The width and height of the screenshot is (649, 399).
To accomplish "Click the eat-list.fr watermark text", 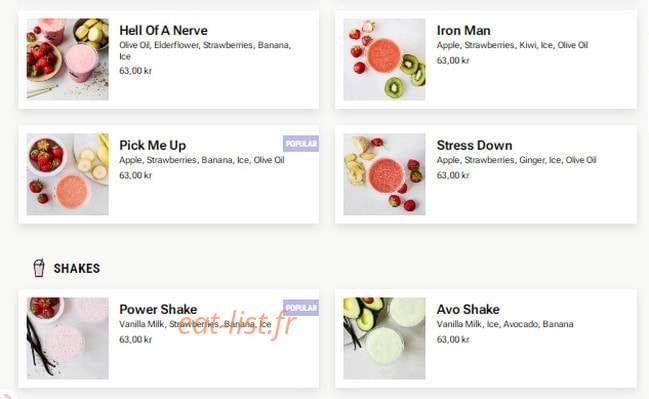I will [x=237, y=325].
